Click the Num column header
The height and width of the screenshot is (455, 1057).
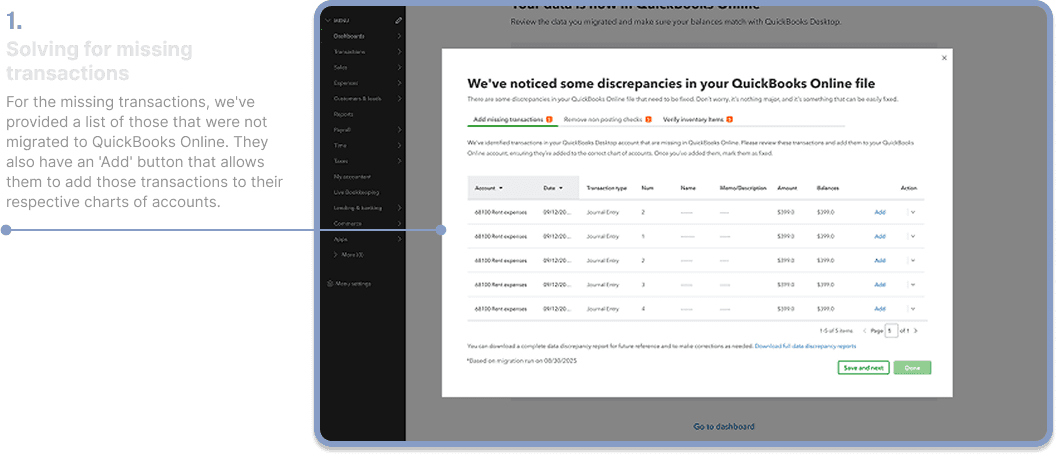pos(646,188)
